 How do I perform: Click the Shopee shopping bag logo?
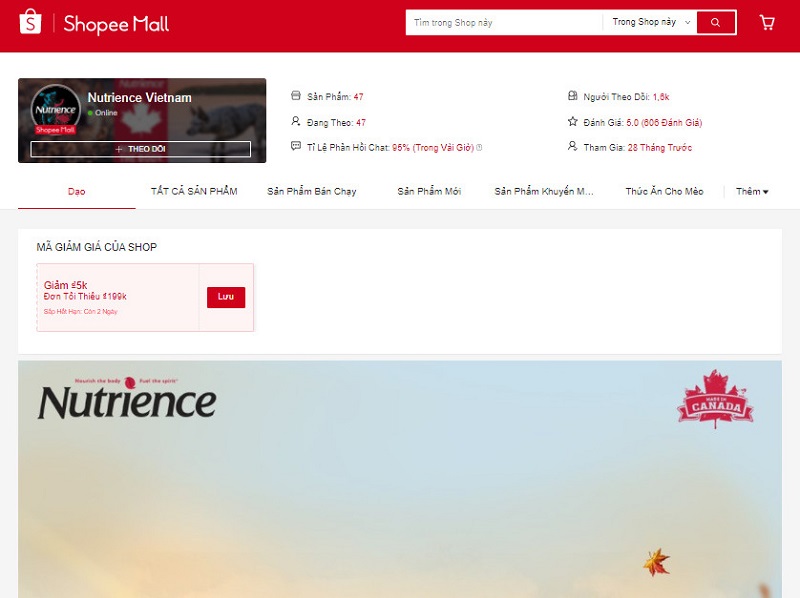pyautogui.click(x=30, y=22)
